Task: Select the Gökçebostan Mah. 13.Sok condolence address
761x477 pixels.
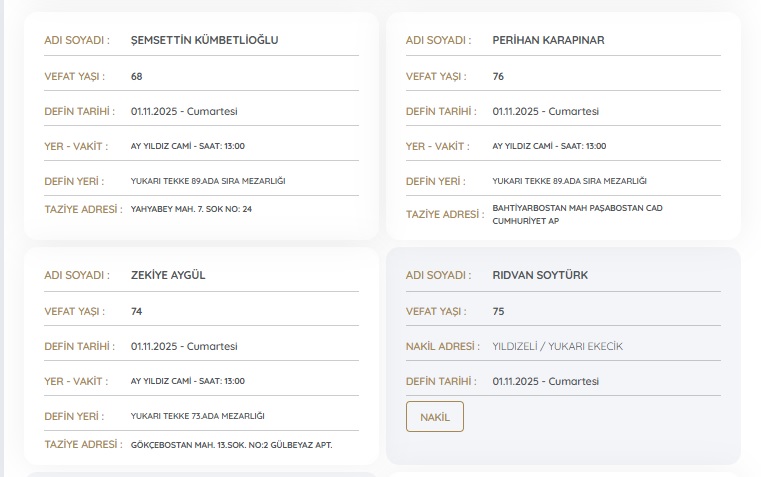Action: [x=231, y=444]
